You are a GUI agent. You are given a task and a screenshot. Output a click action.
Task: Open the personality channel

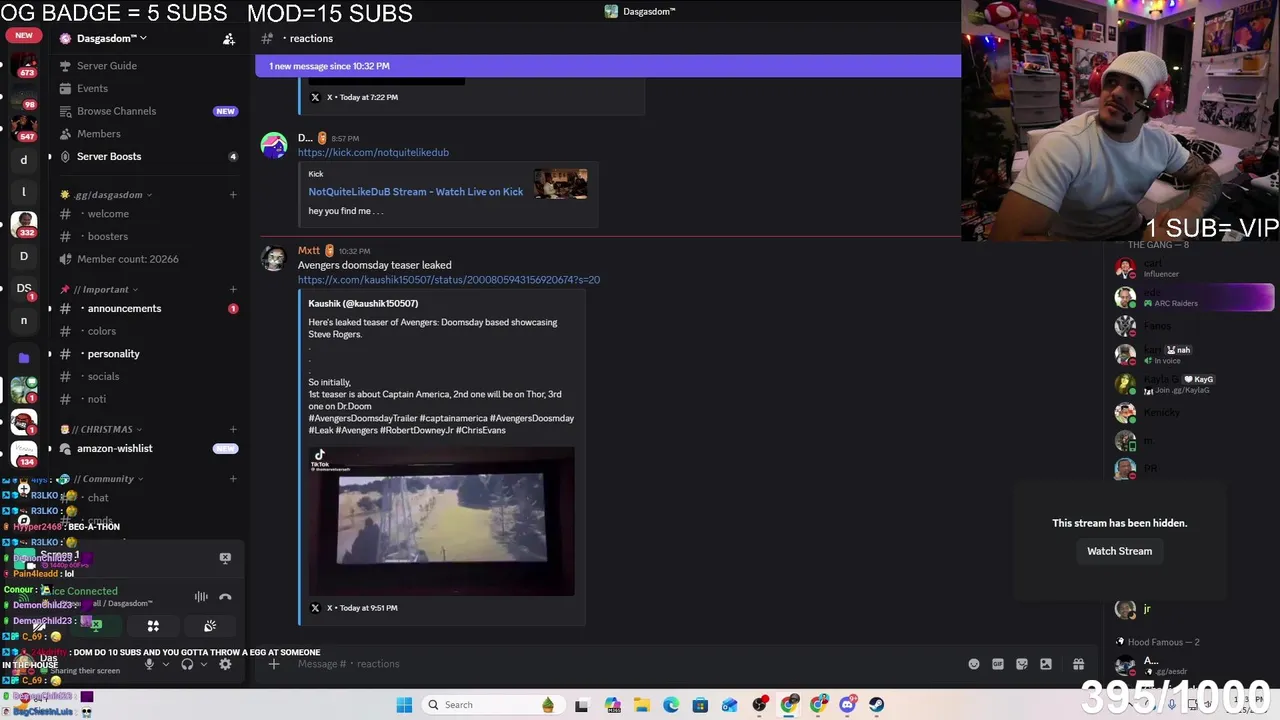[113, 354]
